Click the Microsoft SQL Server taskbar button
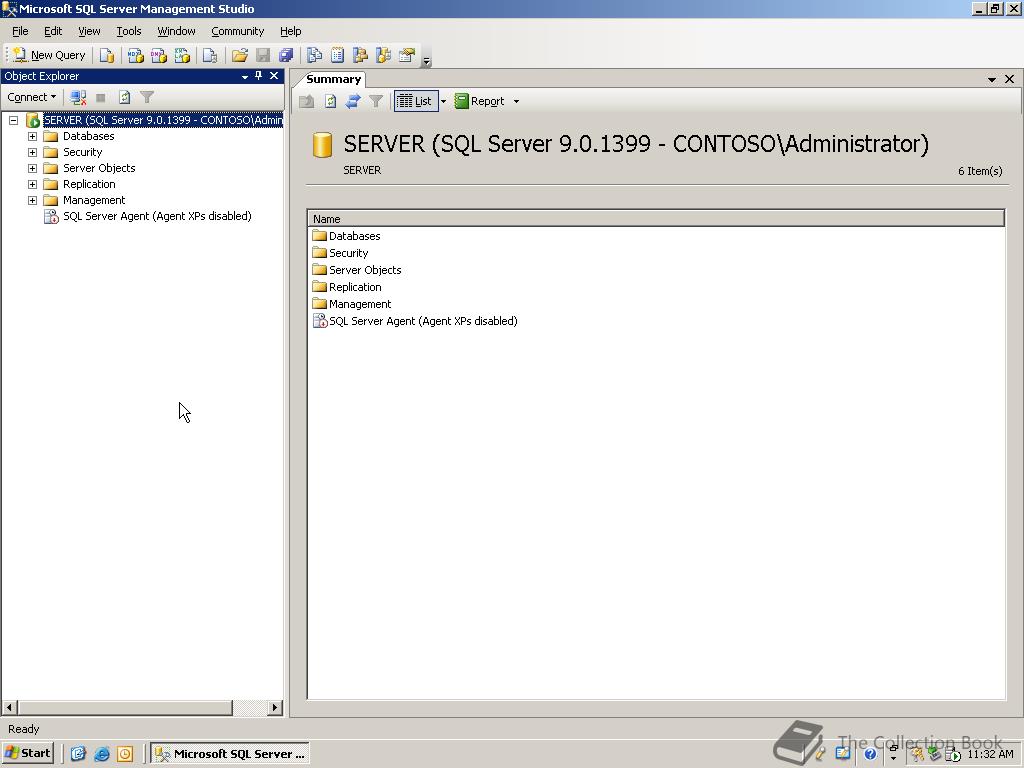Image resolution: width=1024 pixels, height=768 pixels. coord(230,754)
